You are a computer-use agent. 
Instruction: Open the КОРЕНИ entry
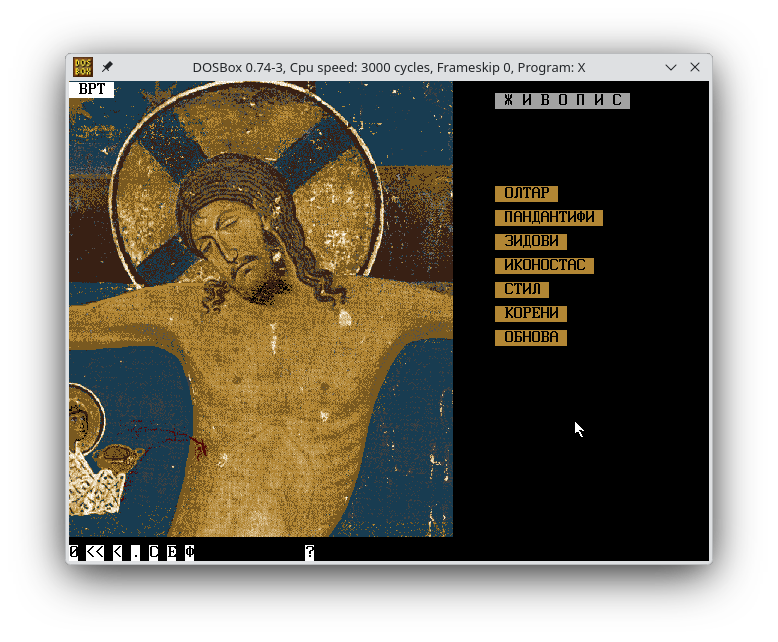531,314
